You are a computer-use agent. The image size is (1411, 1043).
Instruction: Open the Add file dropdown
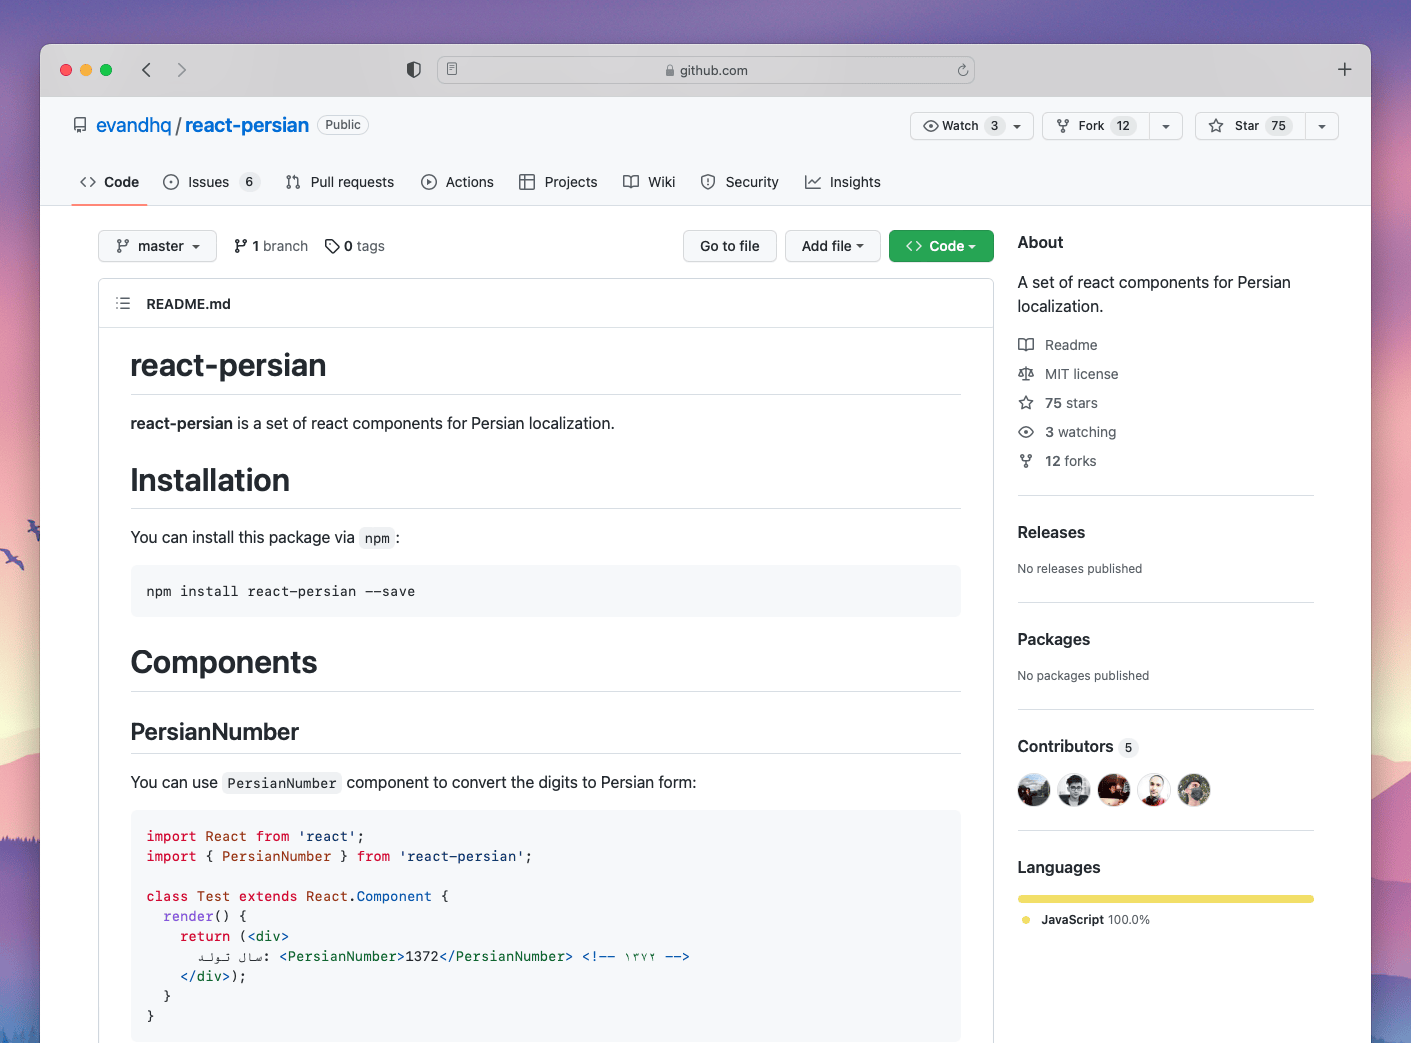coord(832,246)
